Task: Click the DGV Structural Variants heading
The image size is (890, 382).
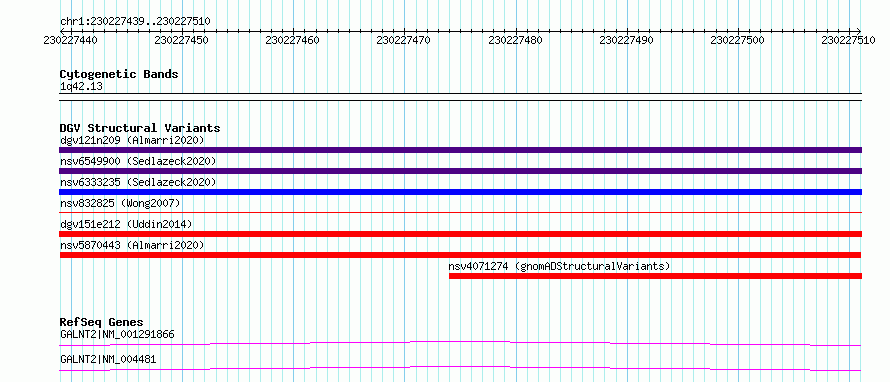Action: 140,128
